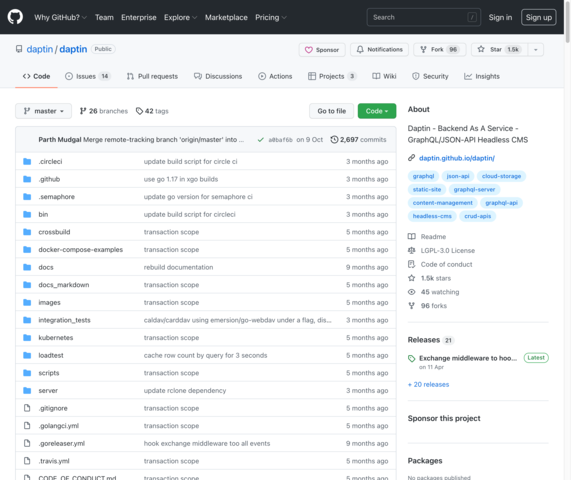This screenshot has height=480, width=571.
Task: Open the Insights tab
Action: [481, 76]
